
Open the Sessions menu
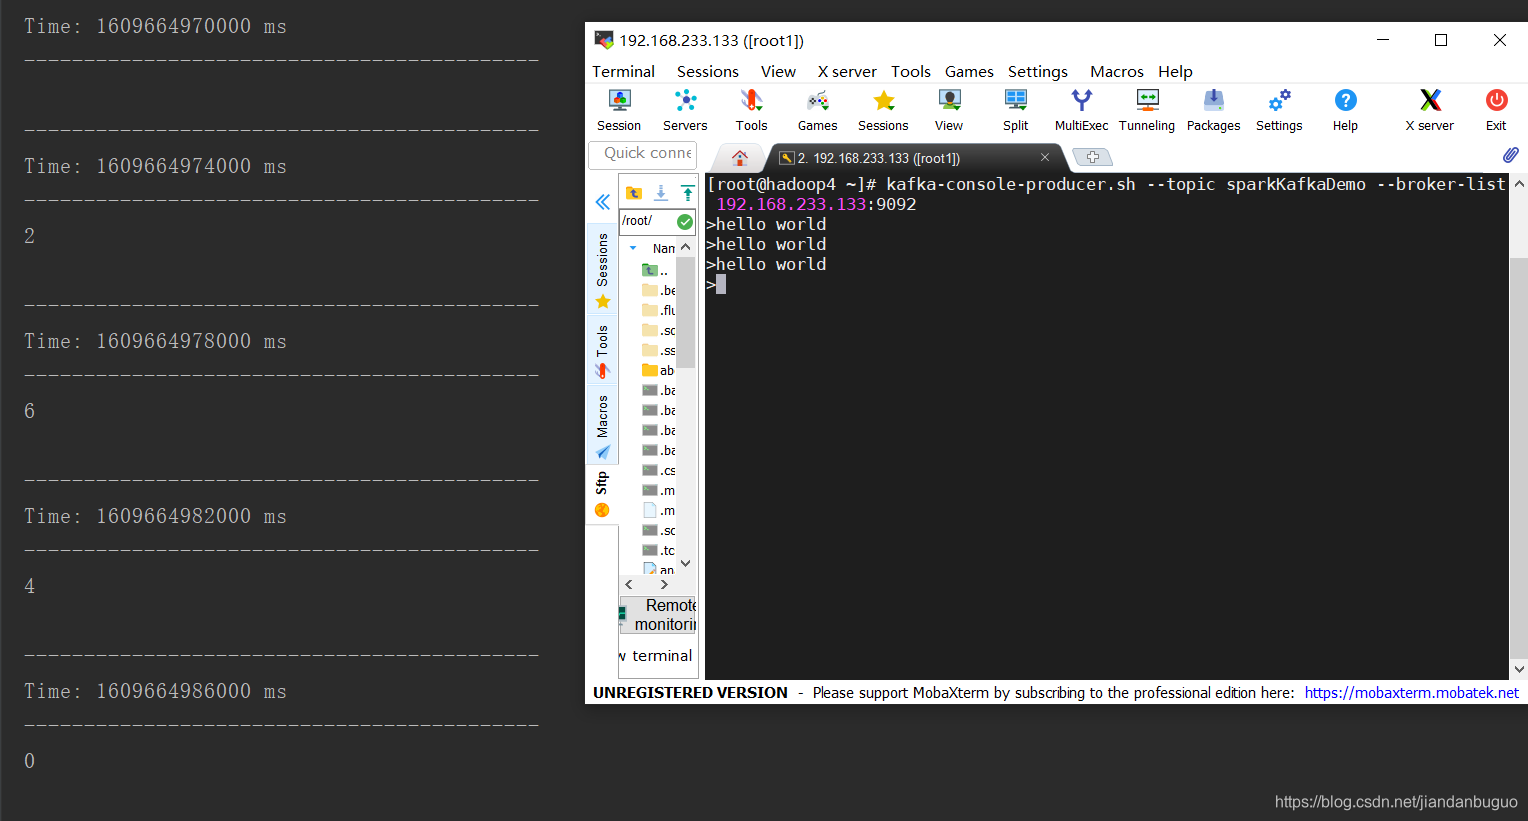click(708, 72)
